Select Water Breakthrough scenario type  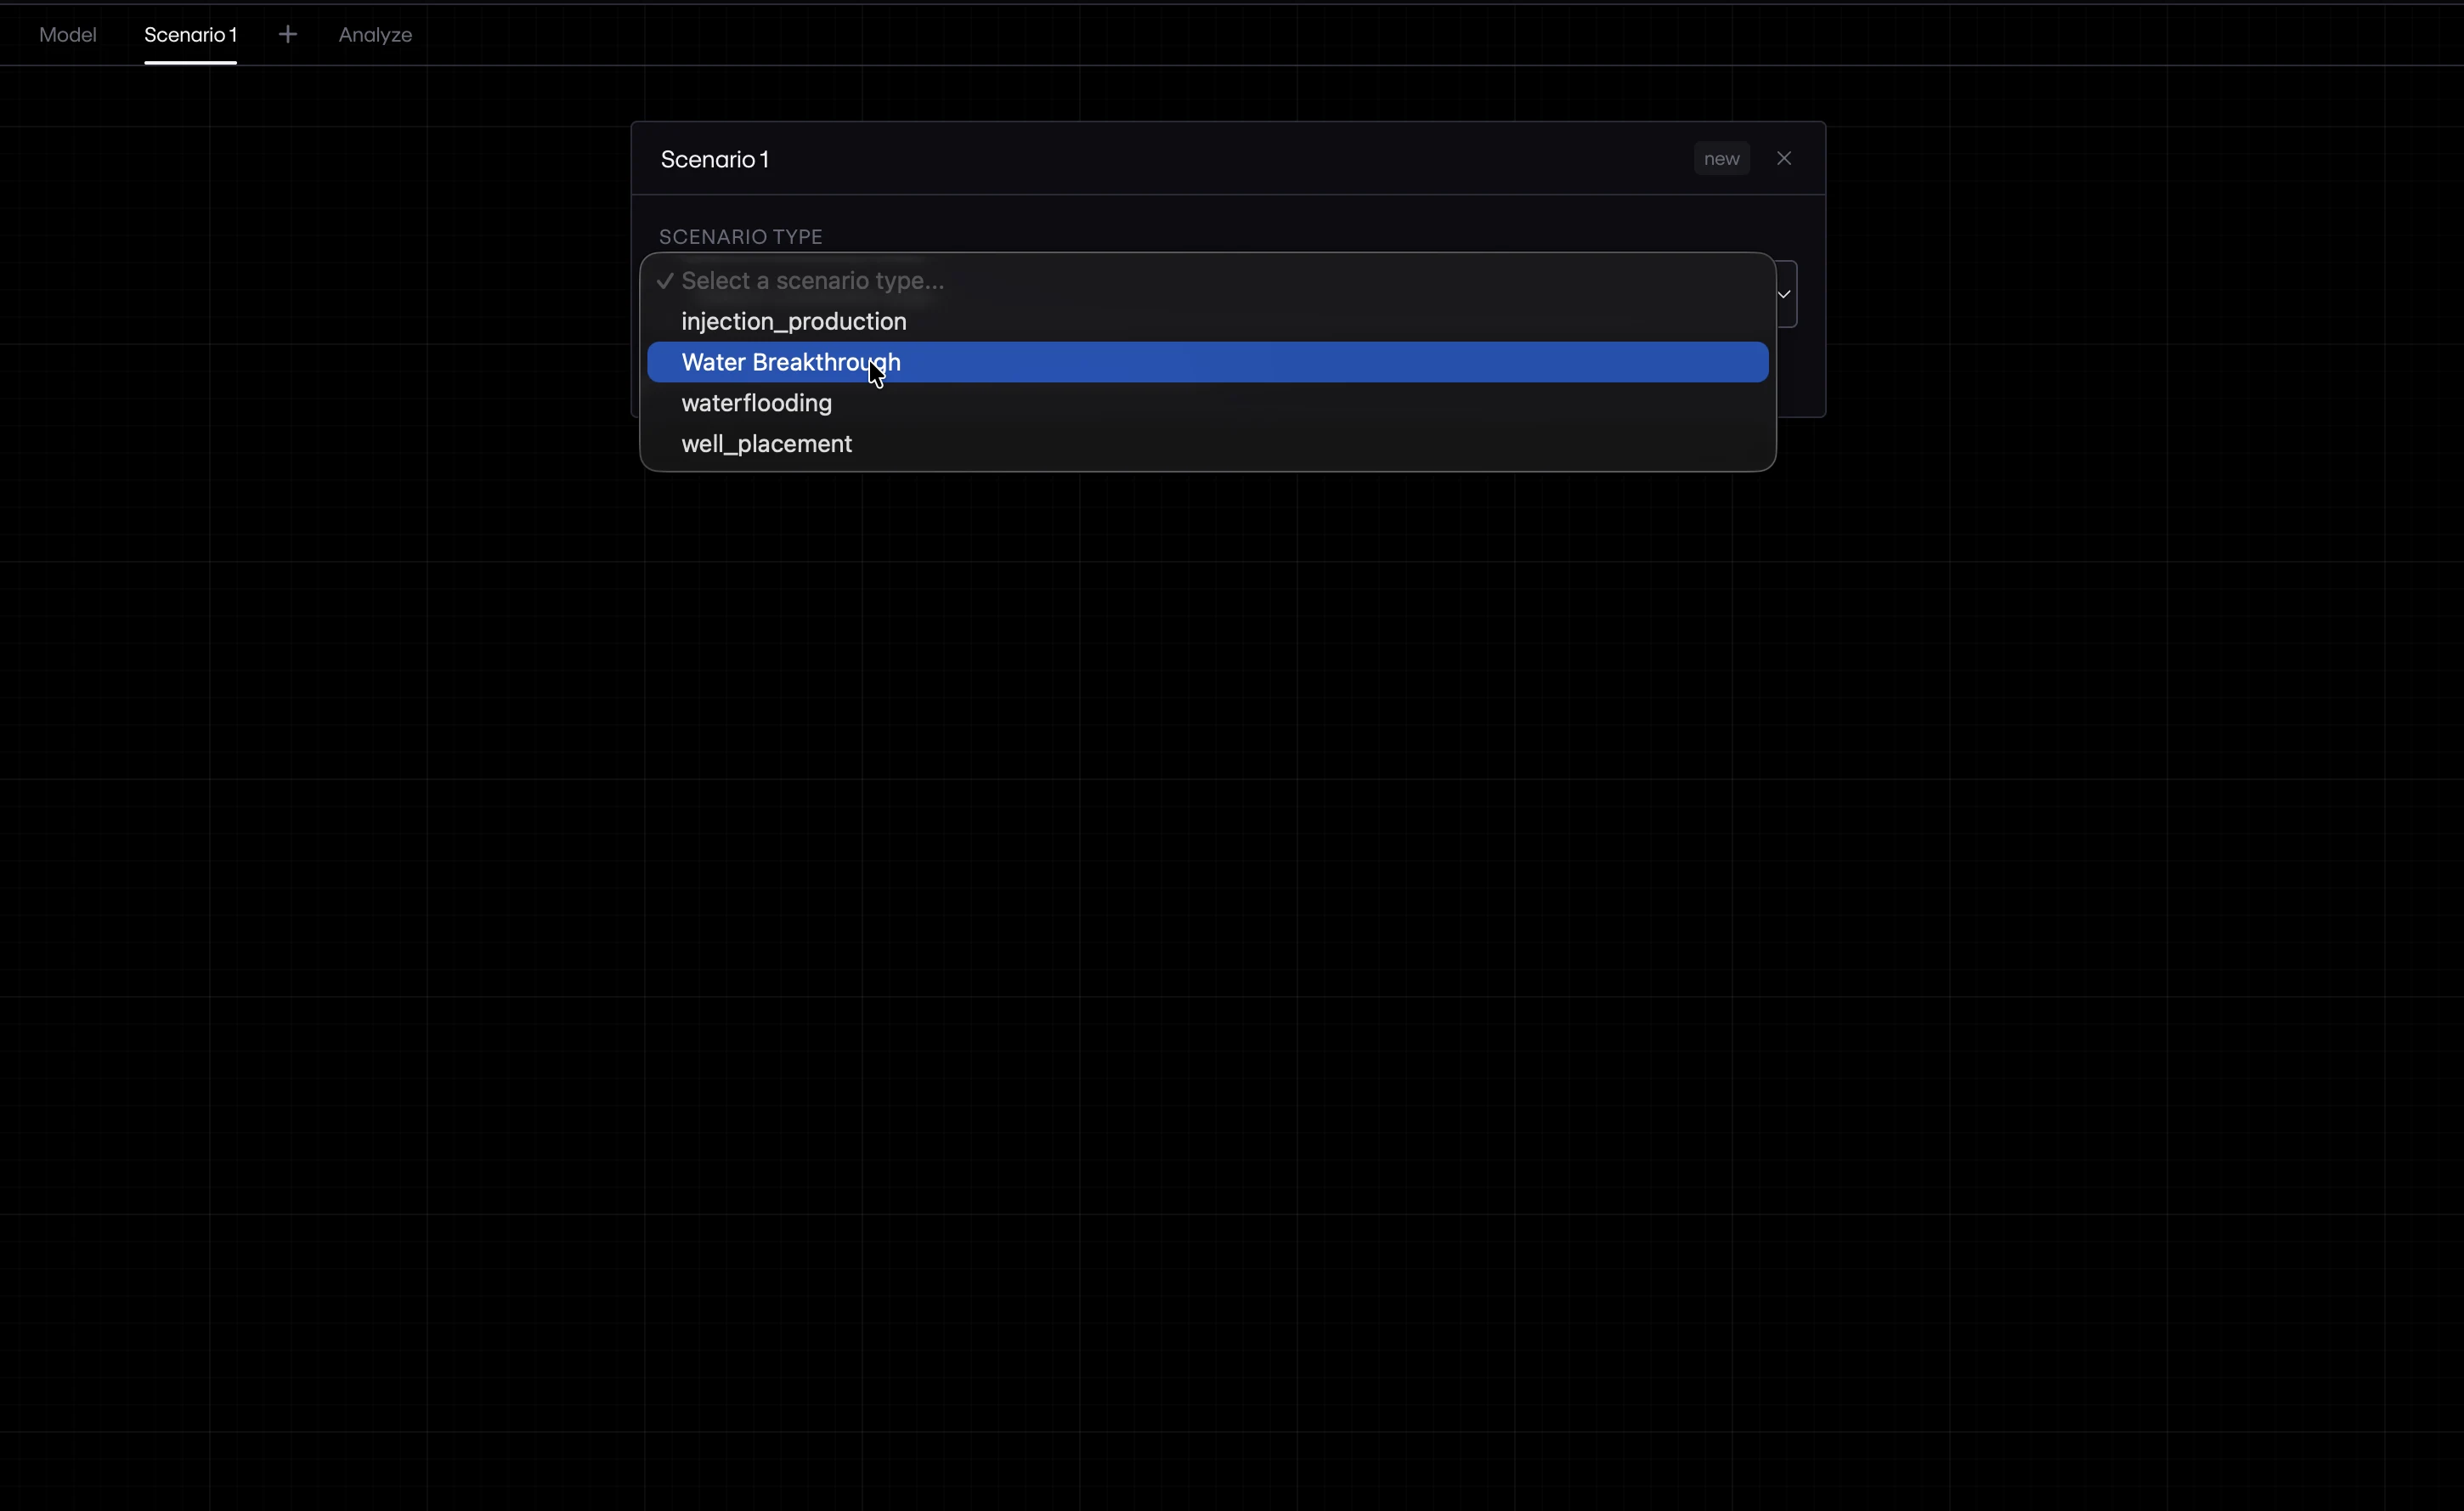1207,362
